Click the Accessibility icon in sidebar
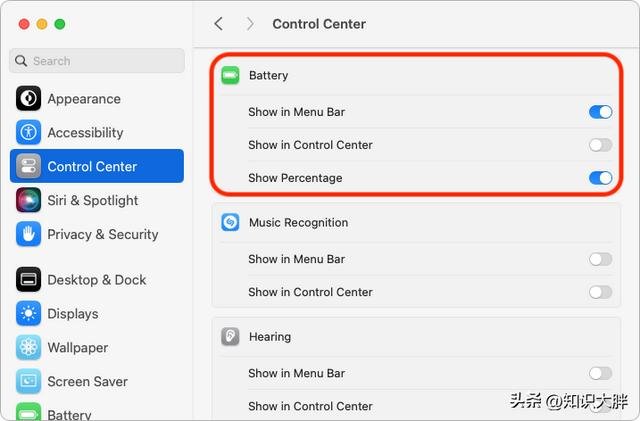 coord(28,132)
